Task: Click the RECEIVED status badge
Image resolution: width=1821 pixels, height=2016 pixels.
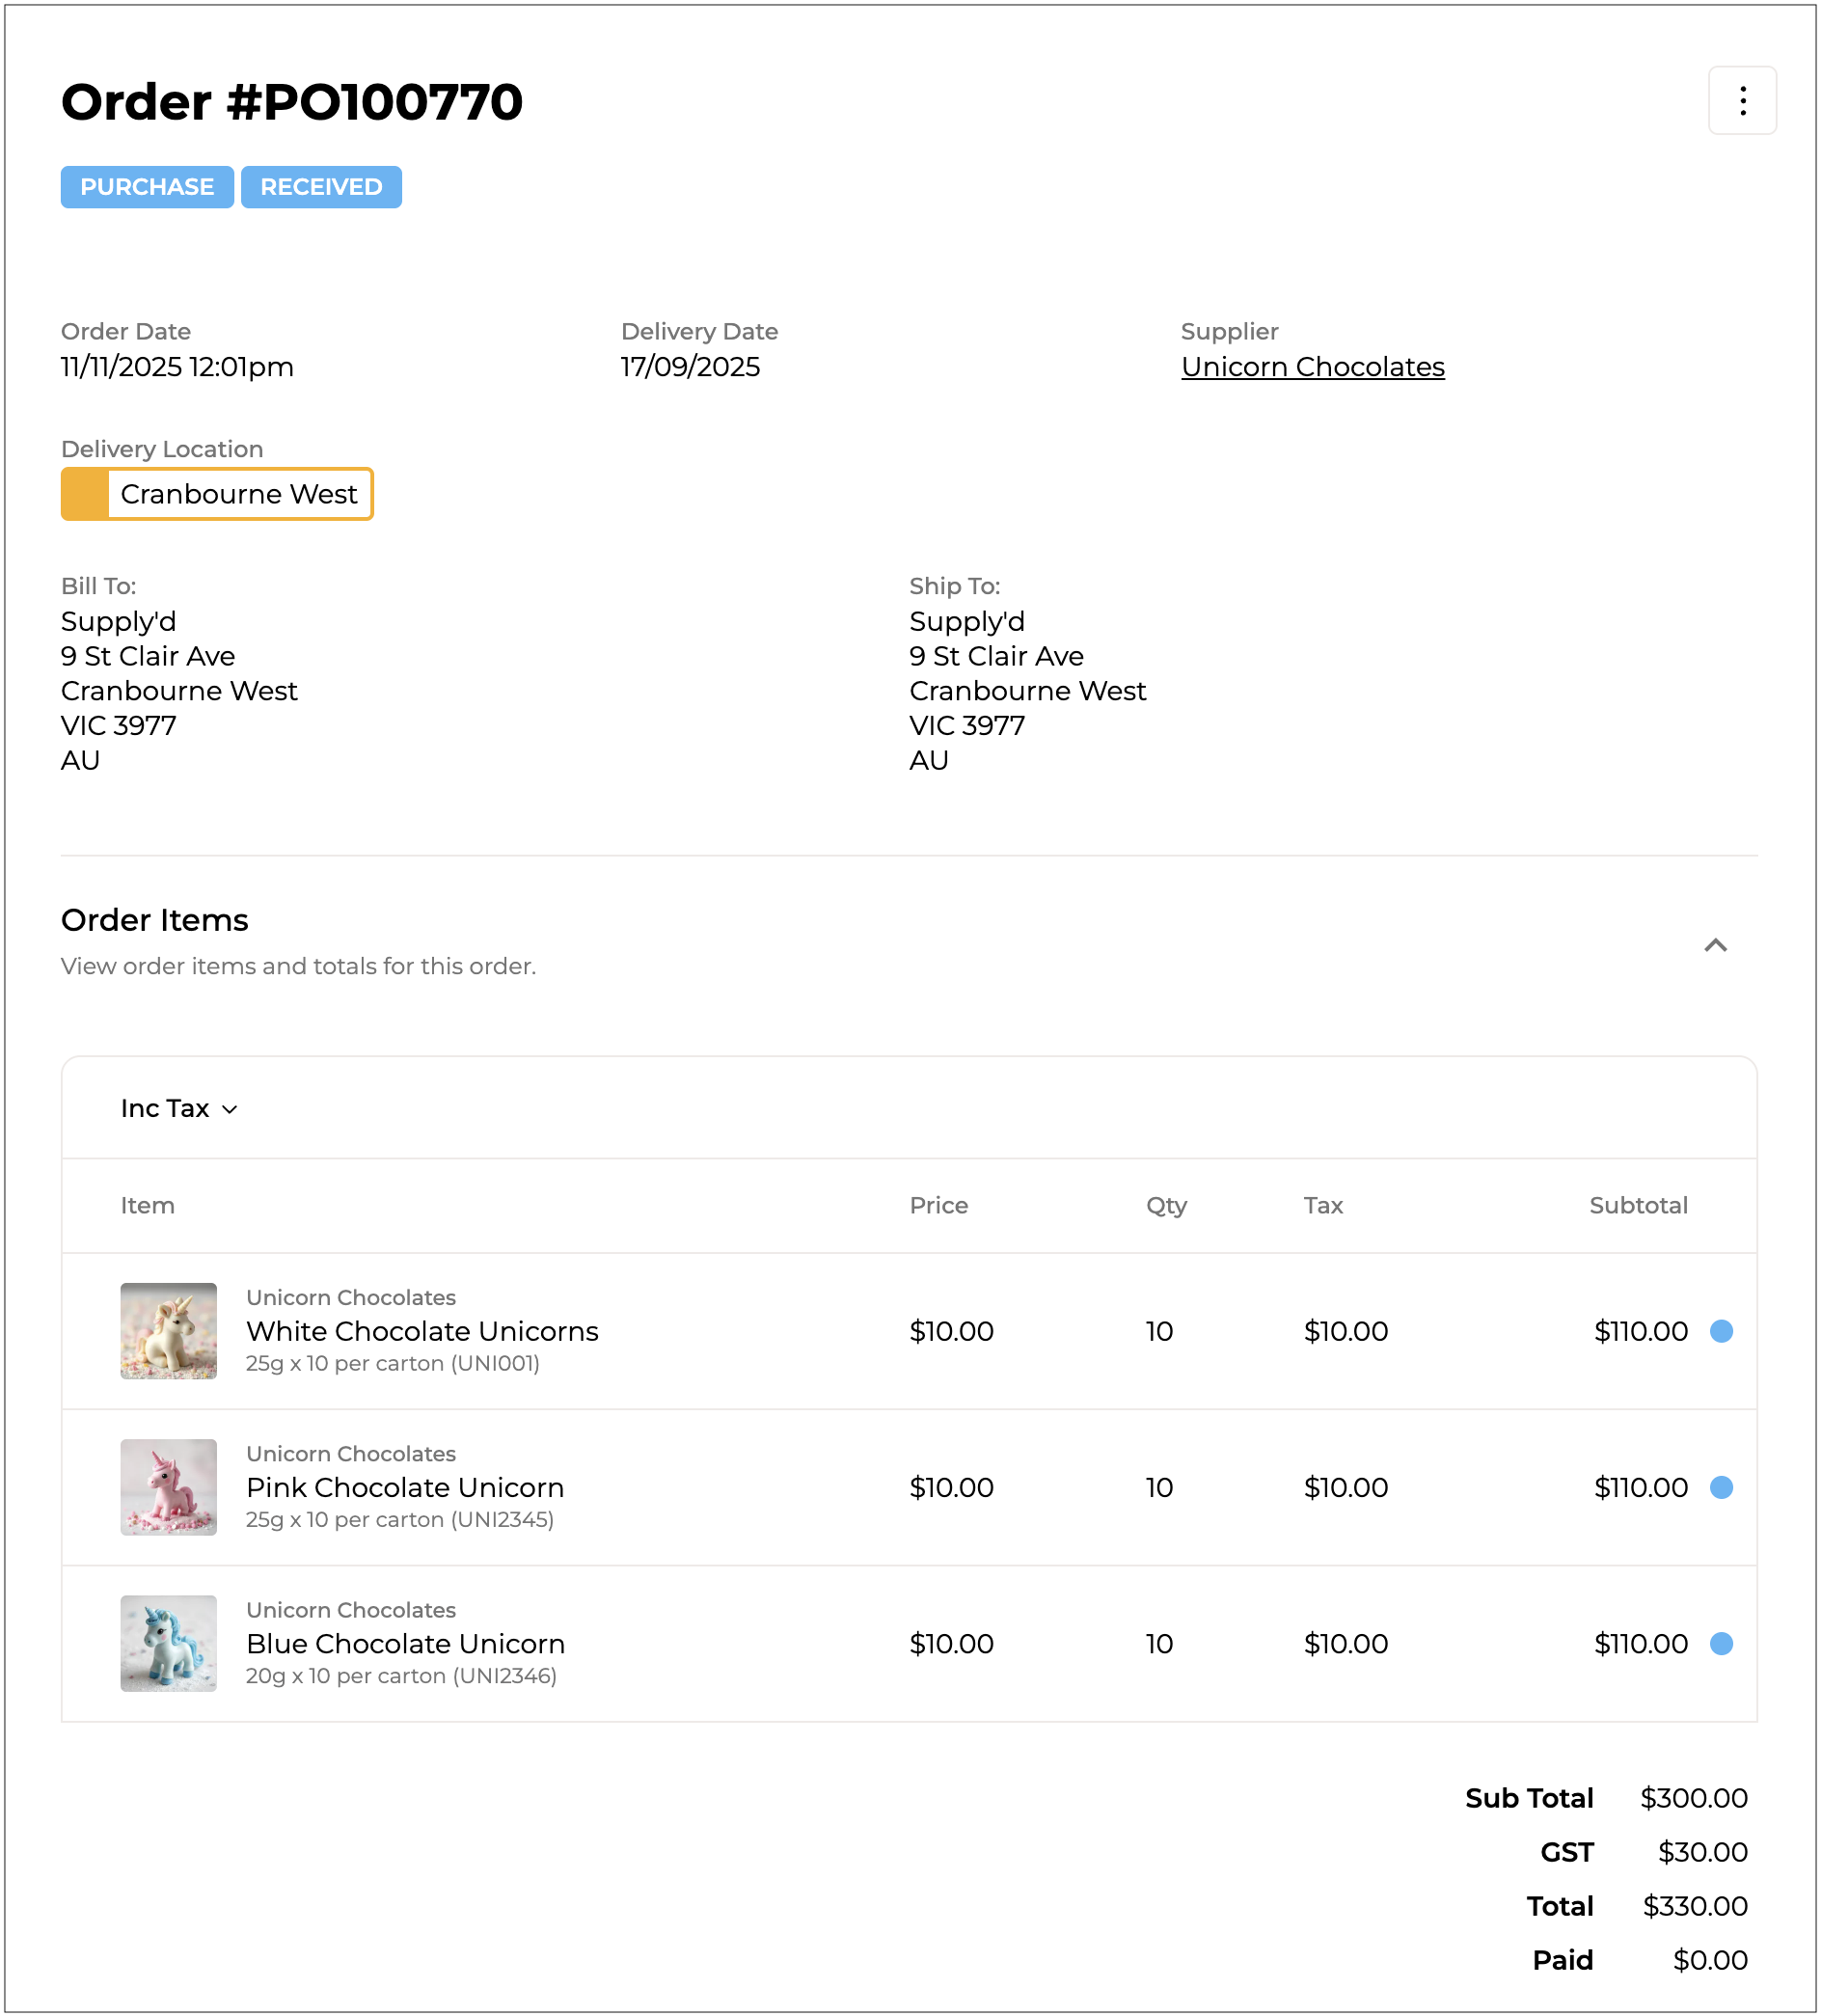Action: [321, 187]
